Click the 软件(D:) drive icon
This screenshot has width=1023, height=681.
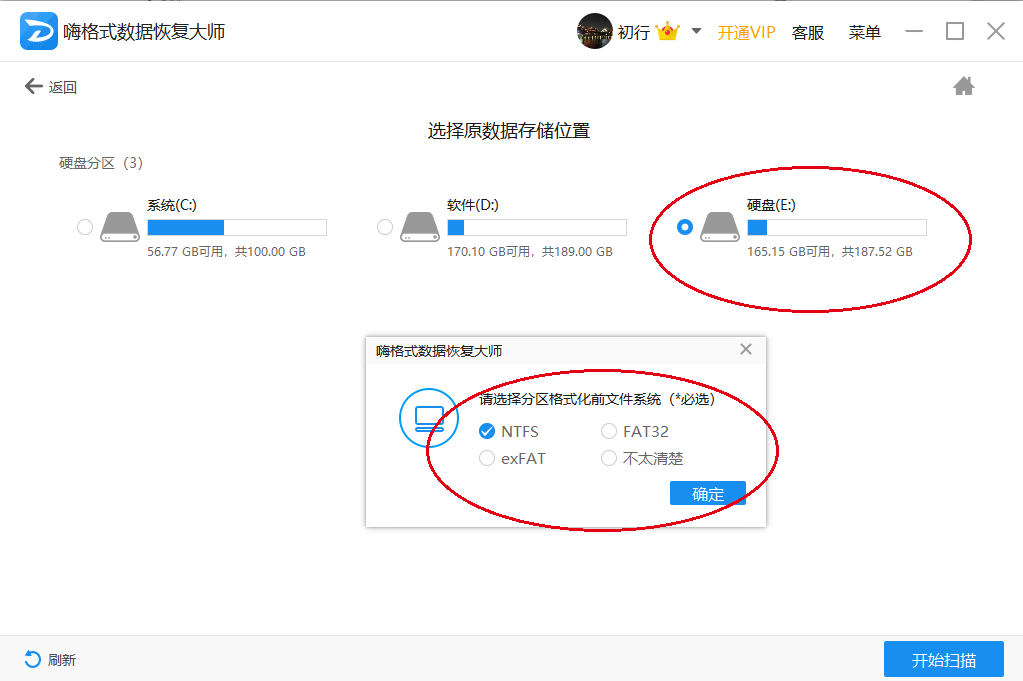420,227
